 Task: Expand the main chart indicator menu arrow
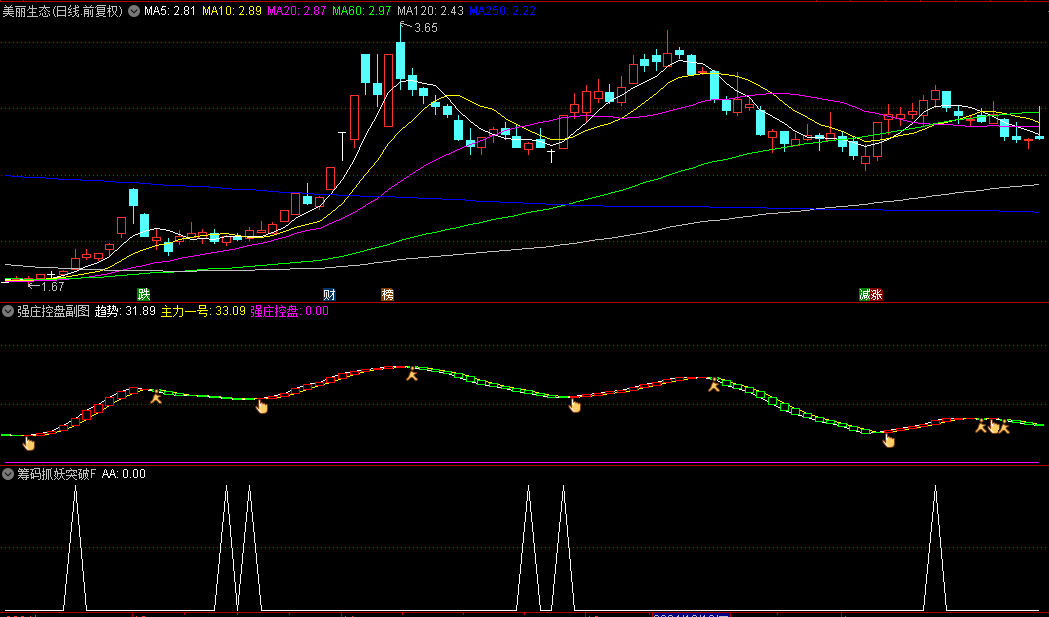click(x=134, y=11)
